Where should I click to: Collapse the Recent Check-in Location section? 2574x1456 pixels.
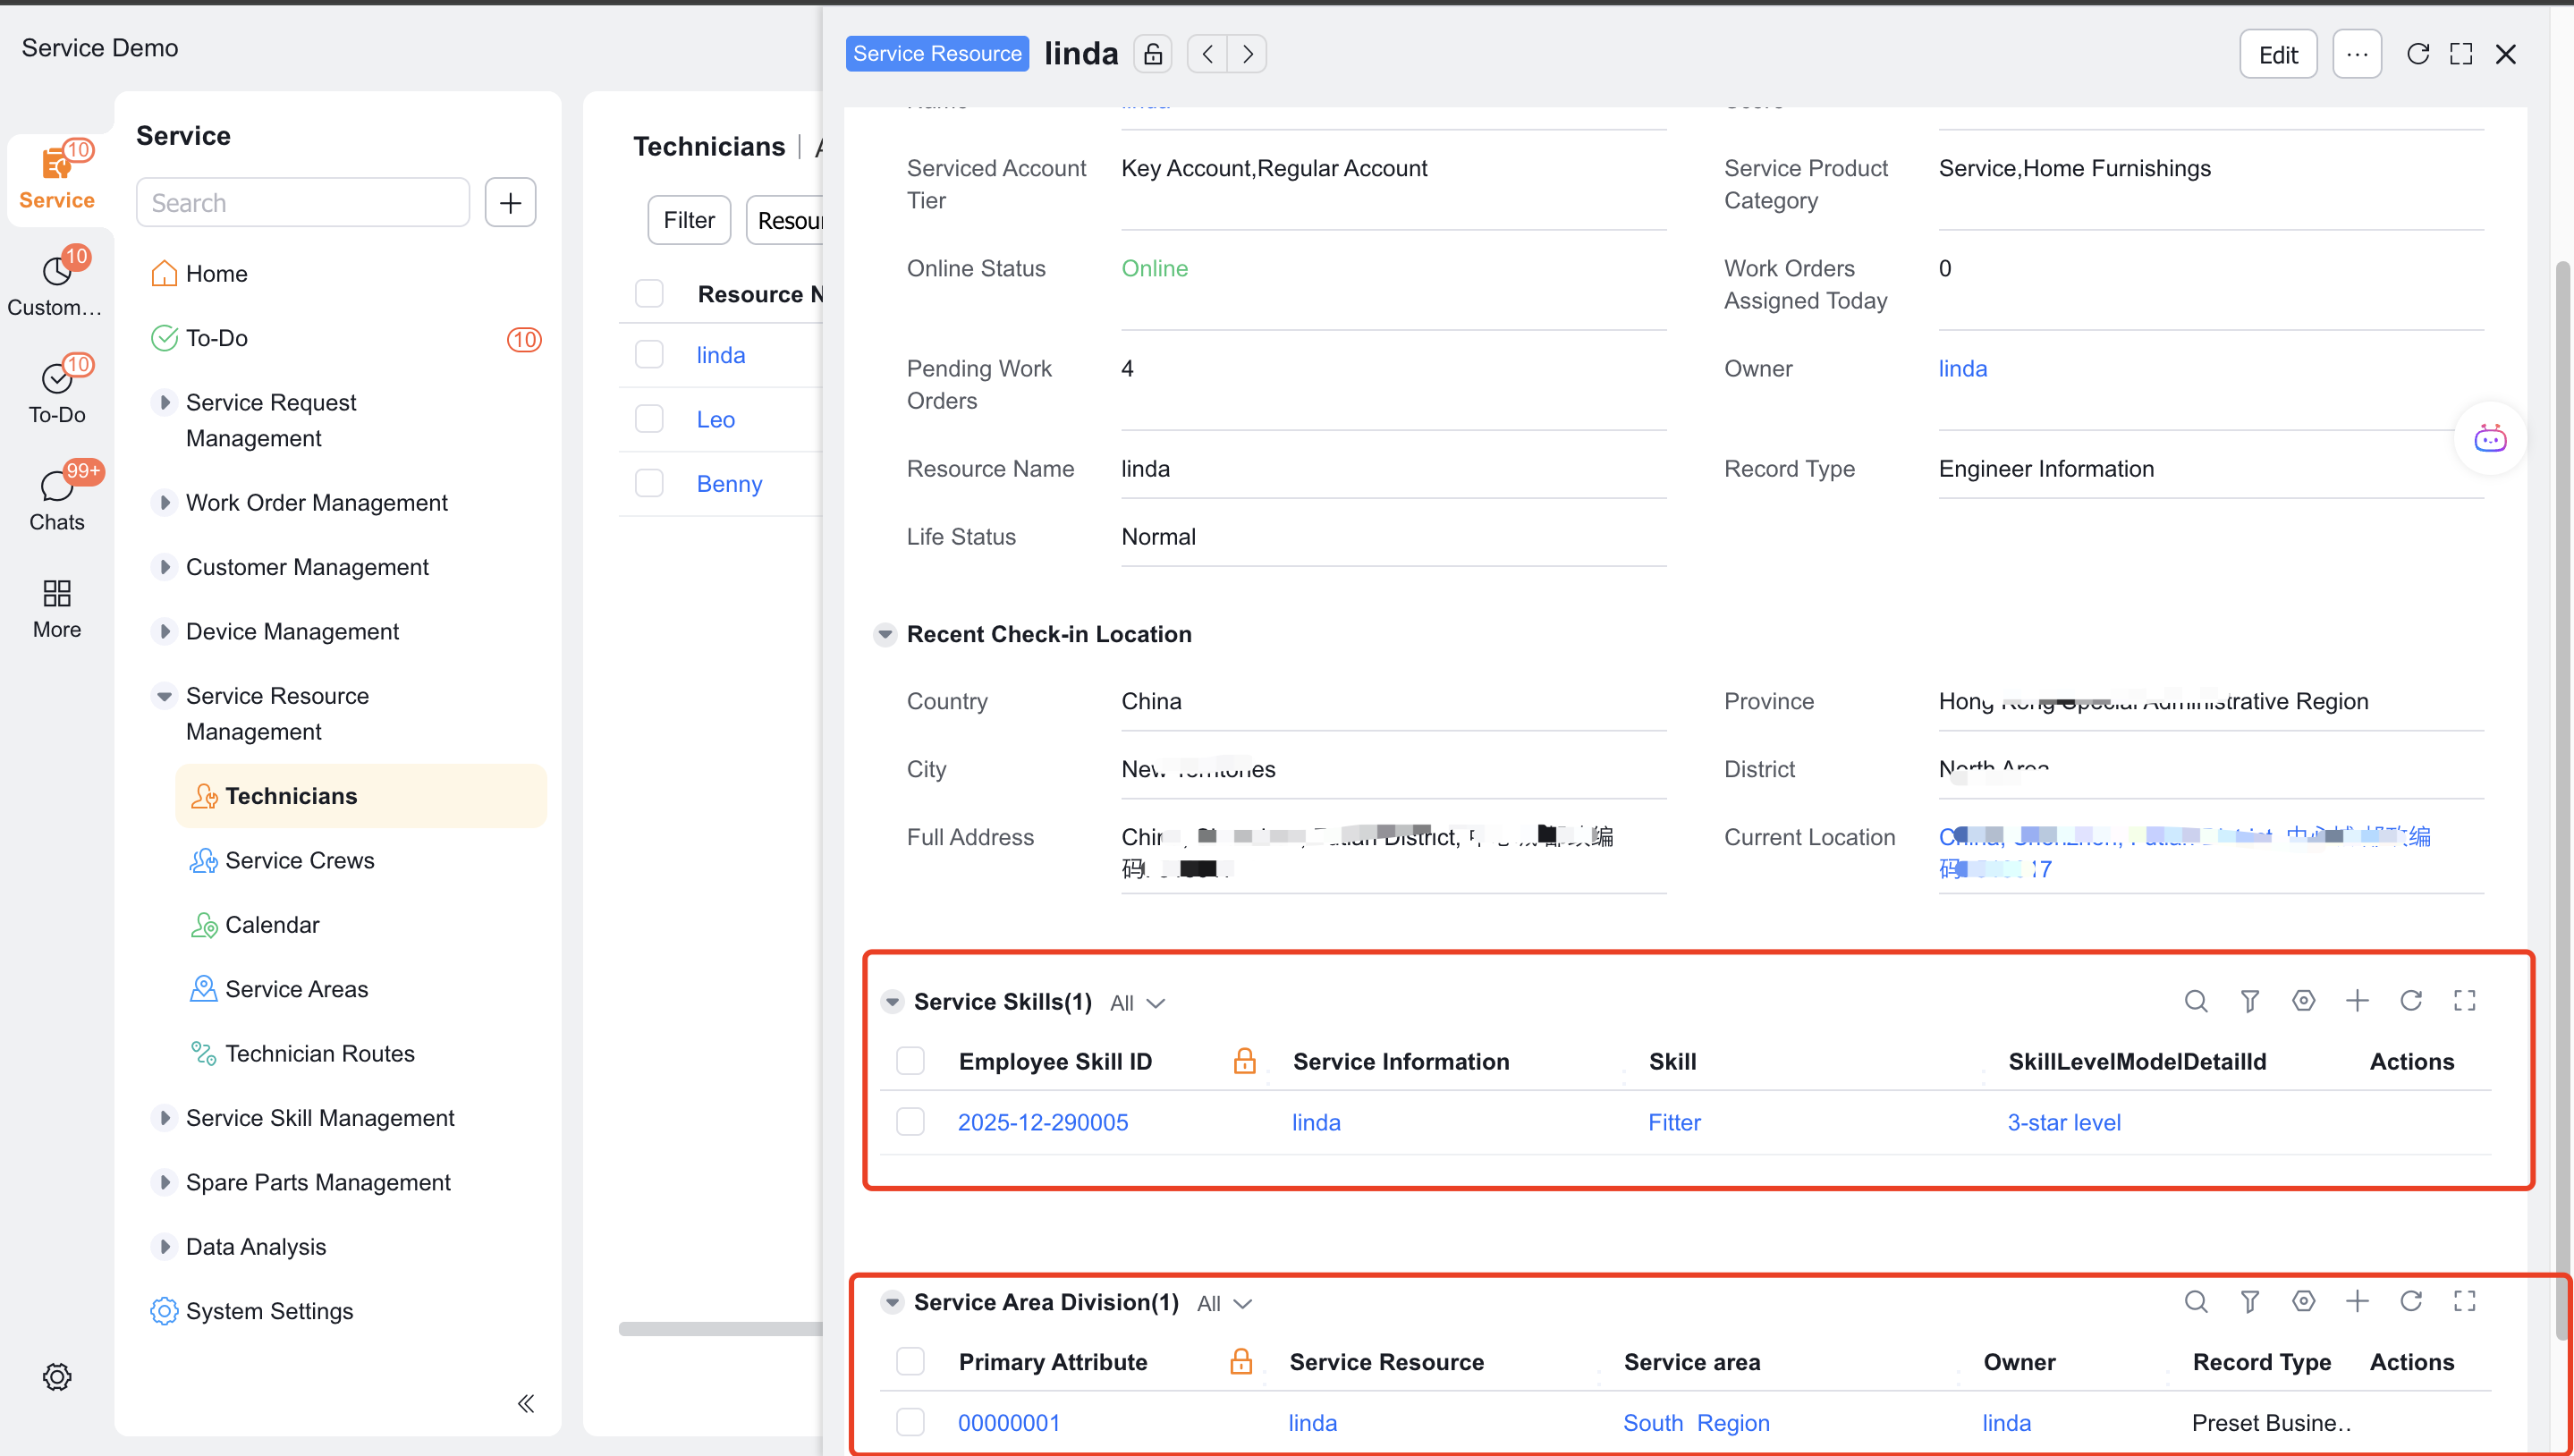pyautogui.click(x=885, y=634)
